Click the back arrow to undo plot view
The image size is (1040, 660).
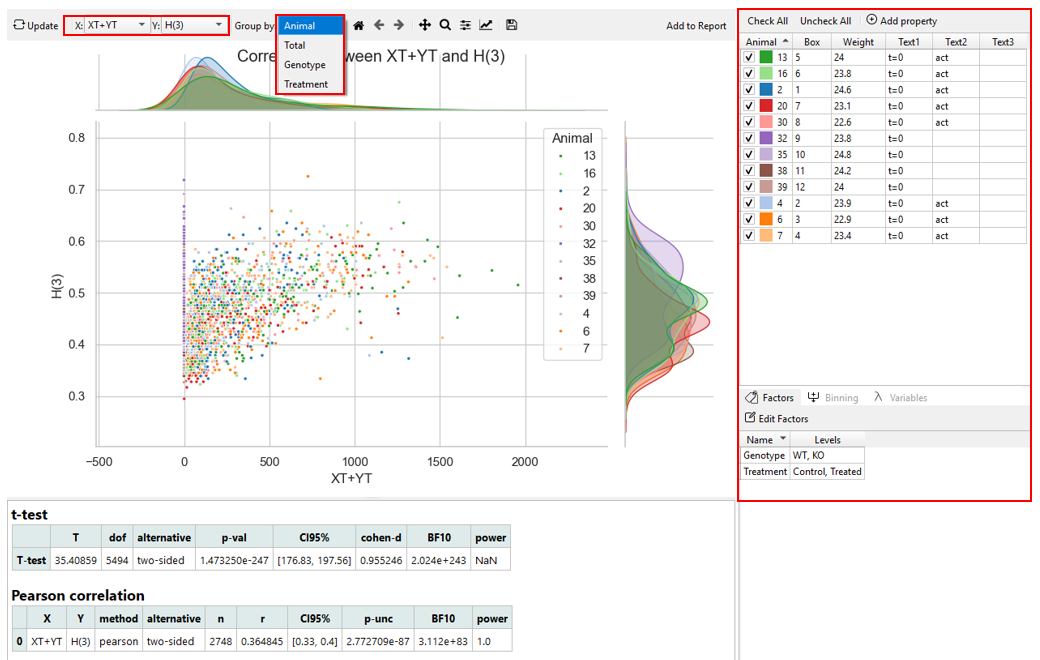click(380, 25)
